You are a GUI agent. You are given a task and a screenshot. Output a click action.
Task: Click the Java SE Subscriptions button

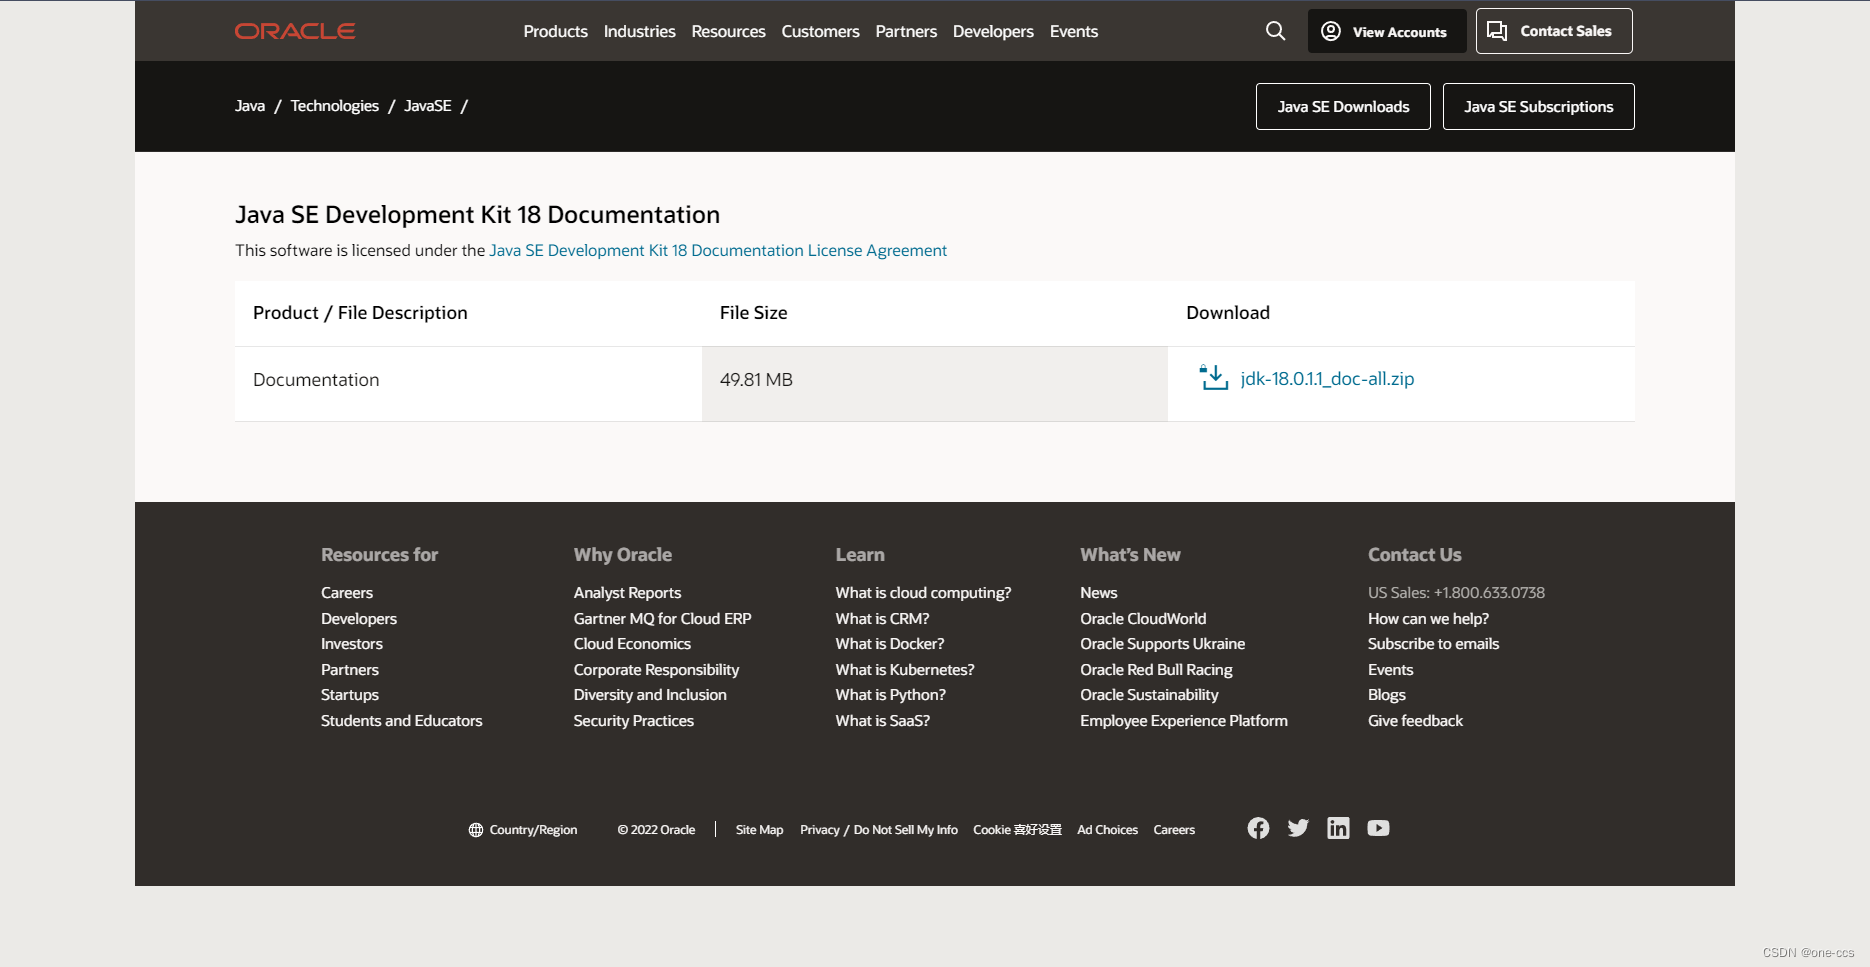pyautogui.click(x=1538, y=106)
